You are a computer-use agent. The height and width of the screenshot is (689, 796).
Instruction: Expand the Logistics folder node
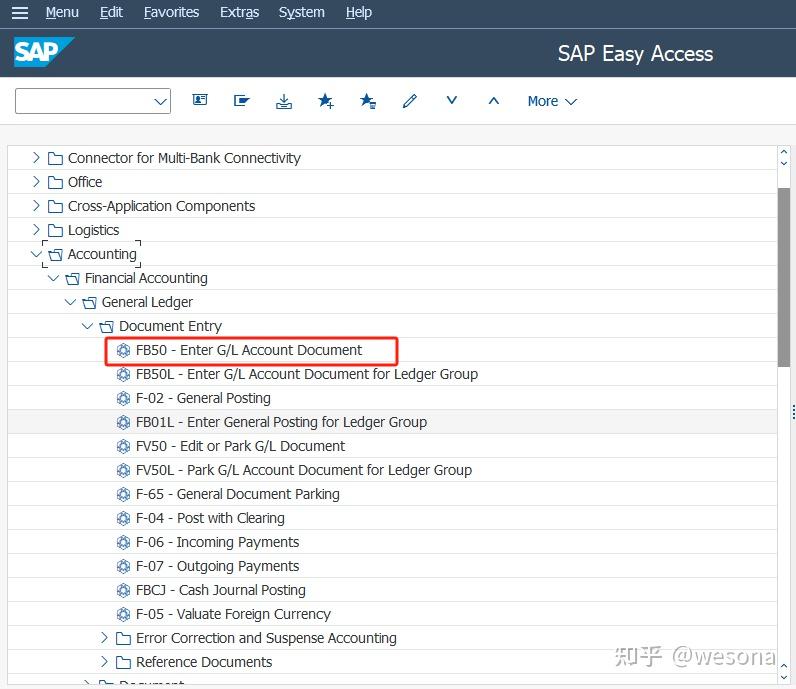36,229
